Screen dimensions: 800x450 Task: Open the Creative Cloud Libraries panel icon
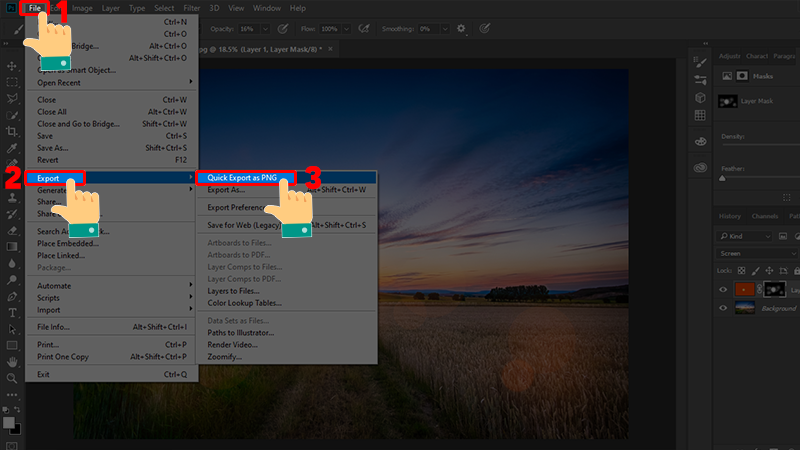click(700, 167)
